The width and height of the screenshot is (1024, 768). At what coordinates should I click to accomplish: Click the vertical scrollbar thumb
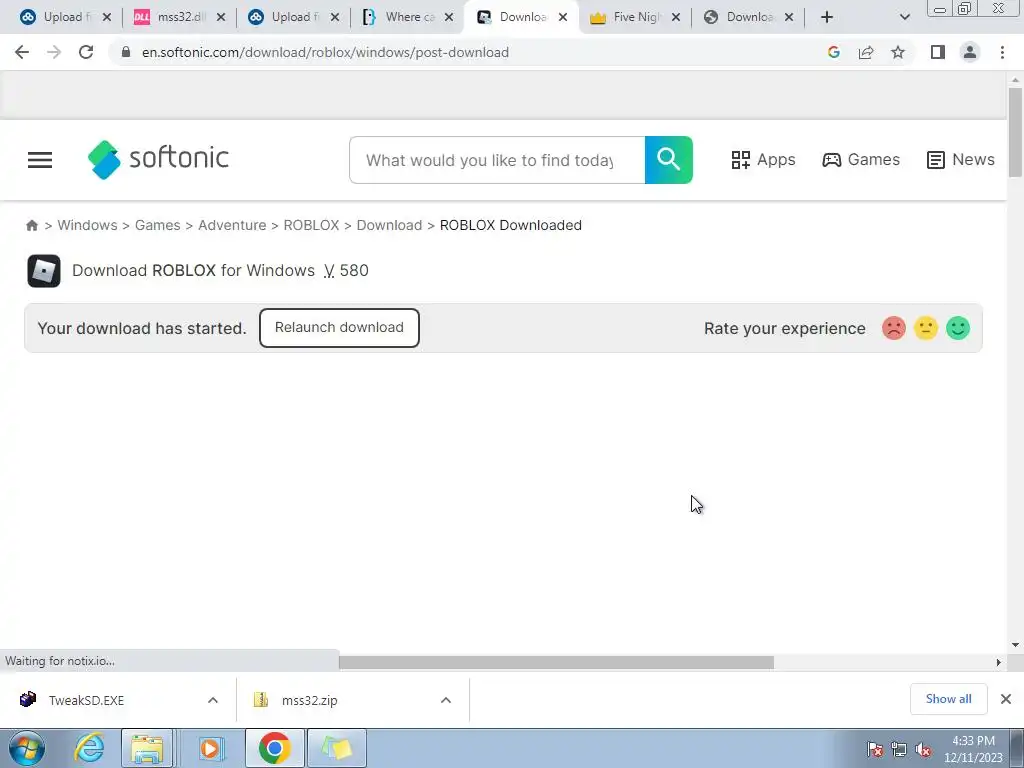[x=1015, y=132]
